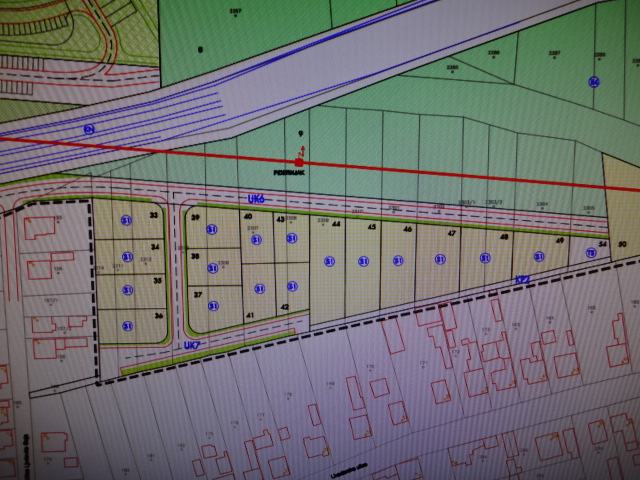Click the blue circle marker in the upper-right green parcel
The image size is (640, 480).
tap(594, 82)
